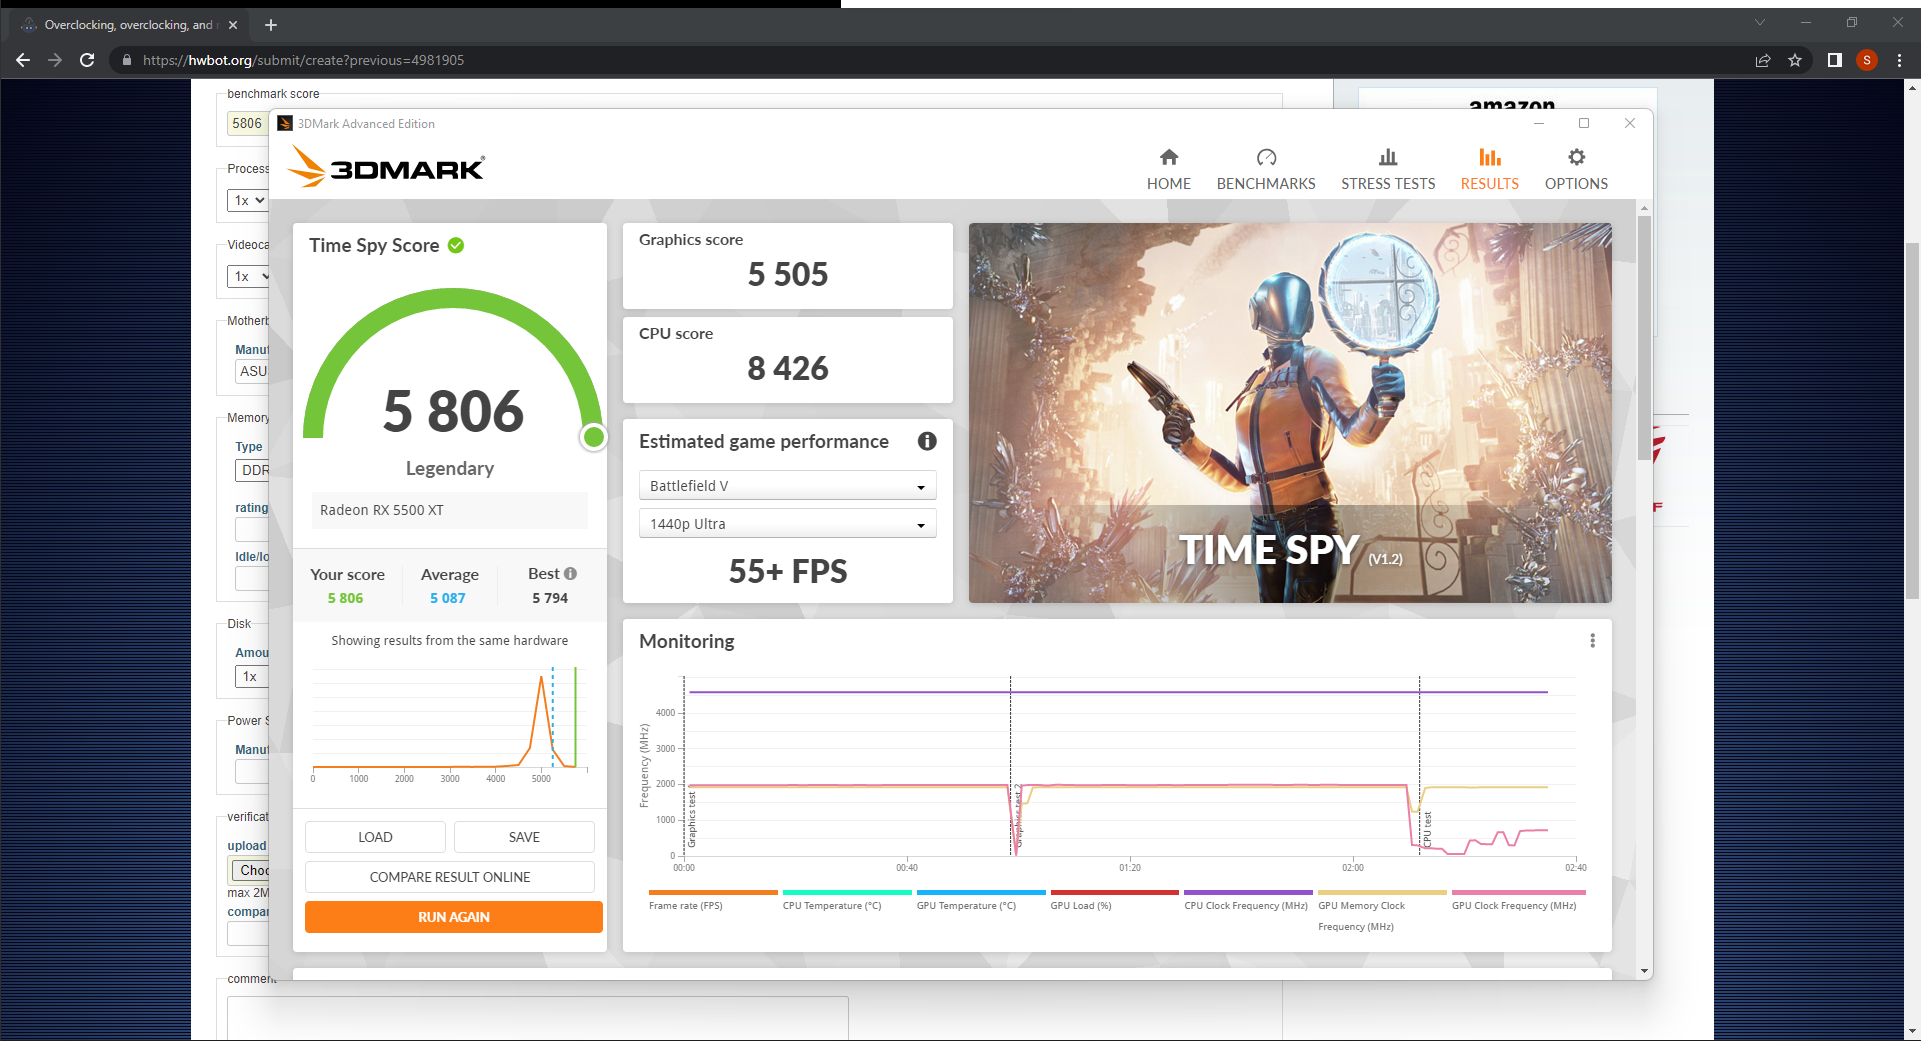Click the Time Spy artwork thumbnail

(1290, 413)
